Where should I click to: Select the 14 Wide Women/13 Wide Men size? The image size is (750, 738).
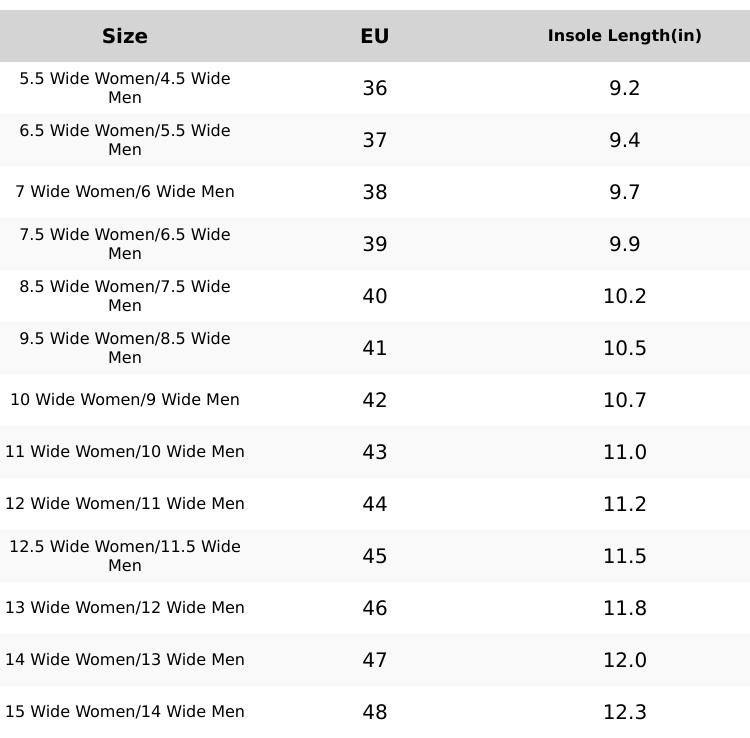pos(125,660)
